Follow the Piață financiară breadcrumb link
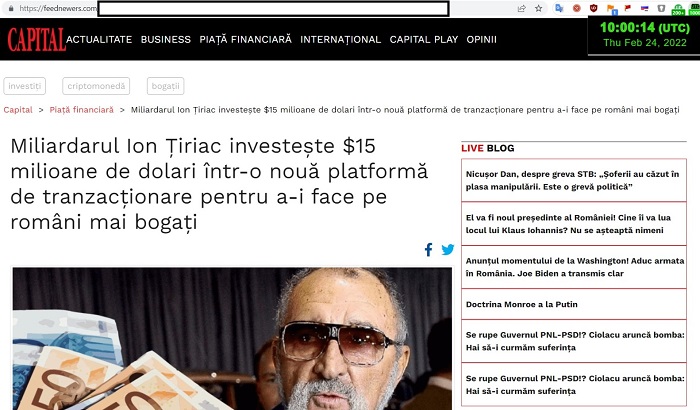 (x=82, y=110)
